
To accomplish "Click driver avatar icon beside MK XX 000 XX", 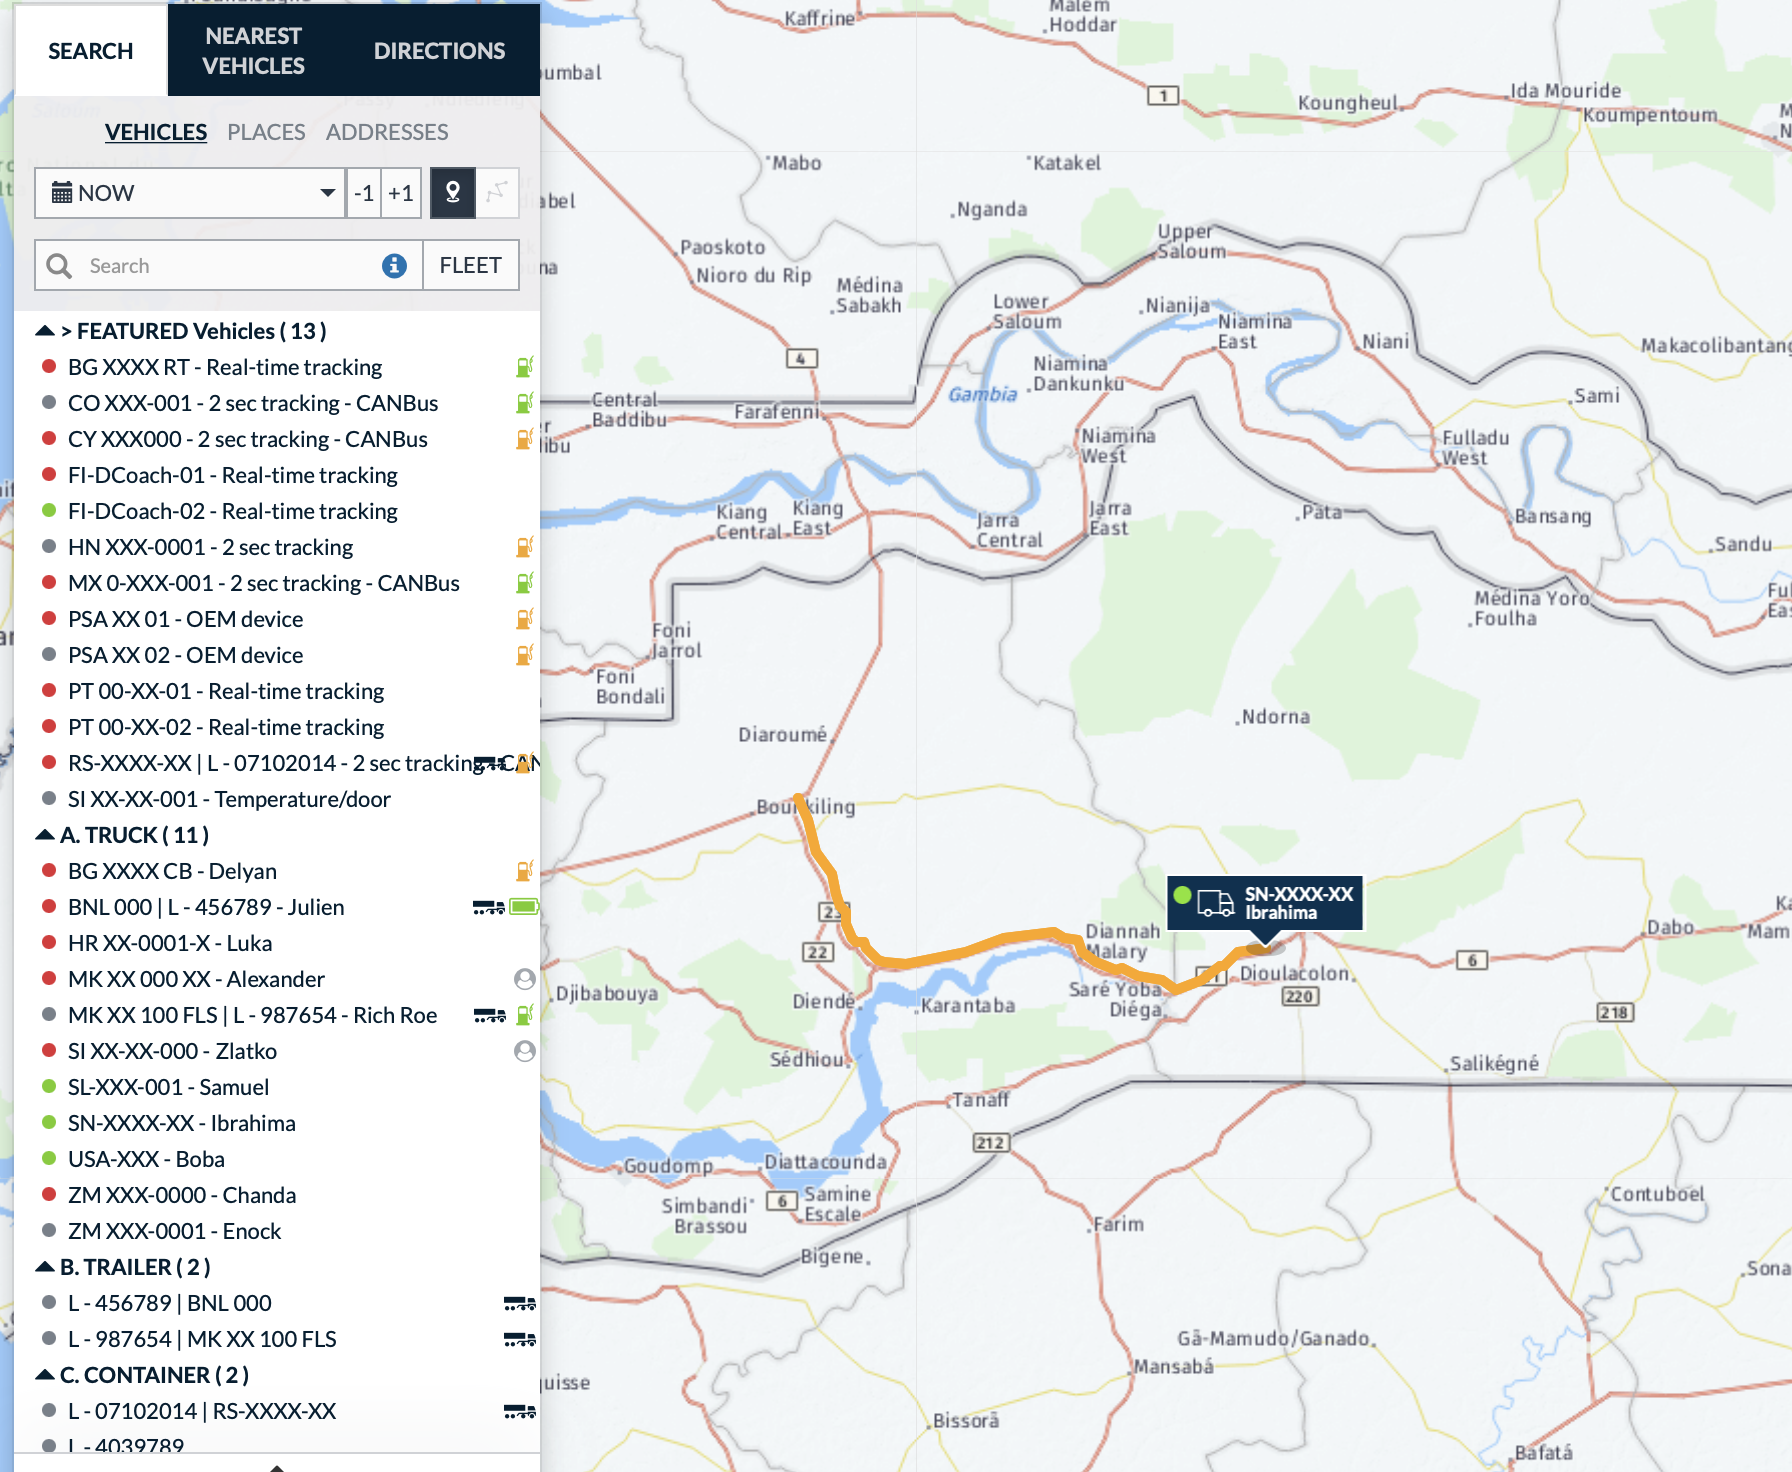I will coord(524,979).
